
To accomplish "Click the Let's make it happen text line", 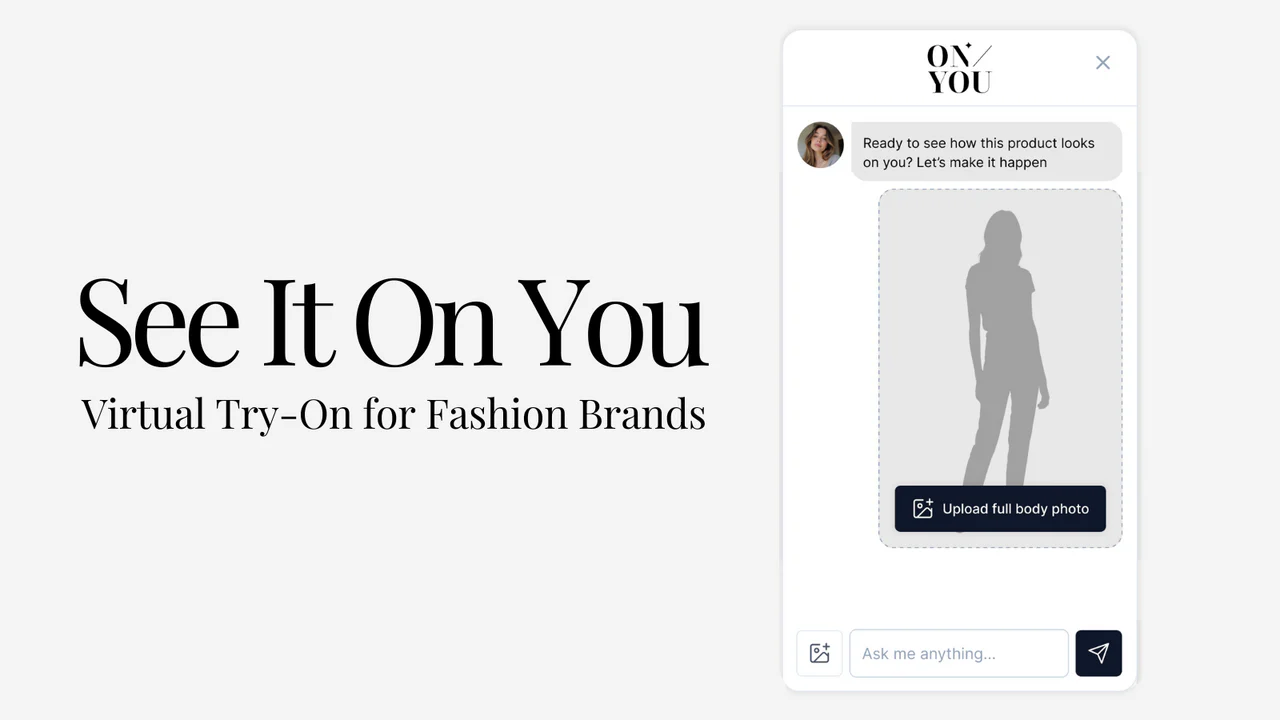I will click(x=982, y=162).
